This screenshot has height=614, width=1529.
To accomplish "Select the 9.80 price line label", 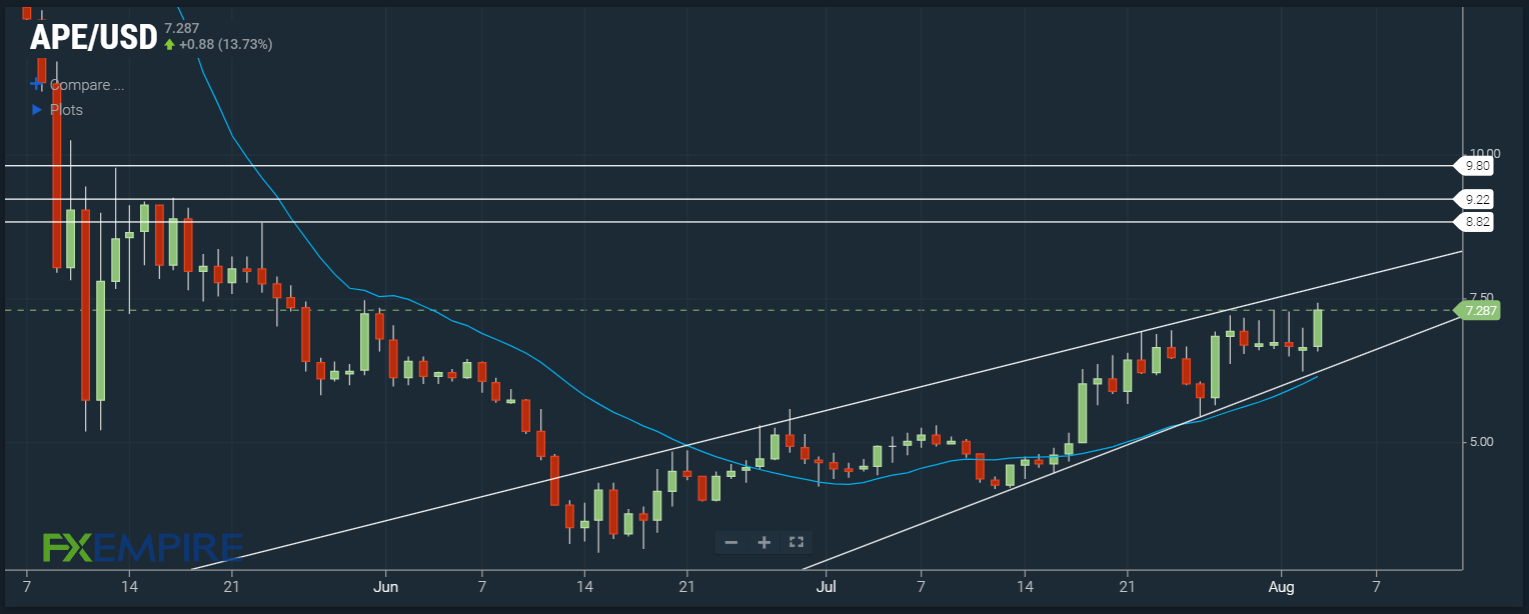I will [x=1472, y=165].
